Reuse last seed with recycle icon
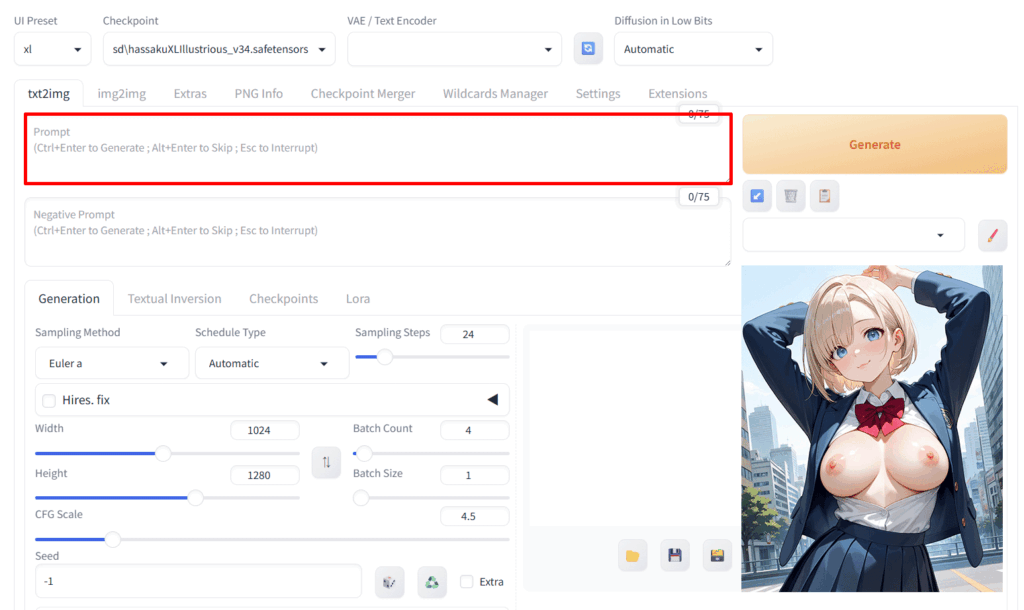The height and width of the screenshot is (610, 1024). click(x=431, y=581)
